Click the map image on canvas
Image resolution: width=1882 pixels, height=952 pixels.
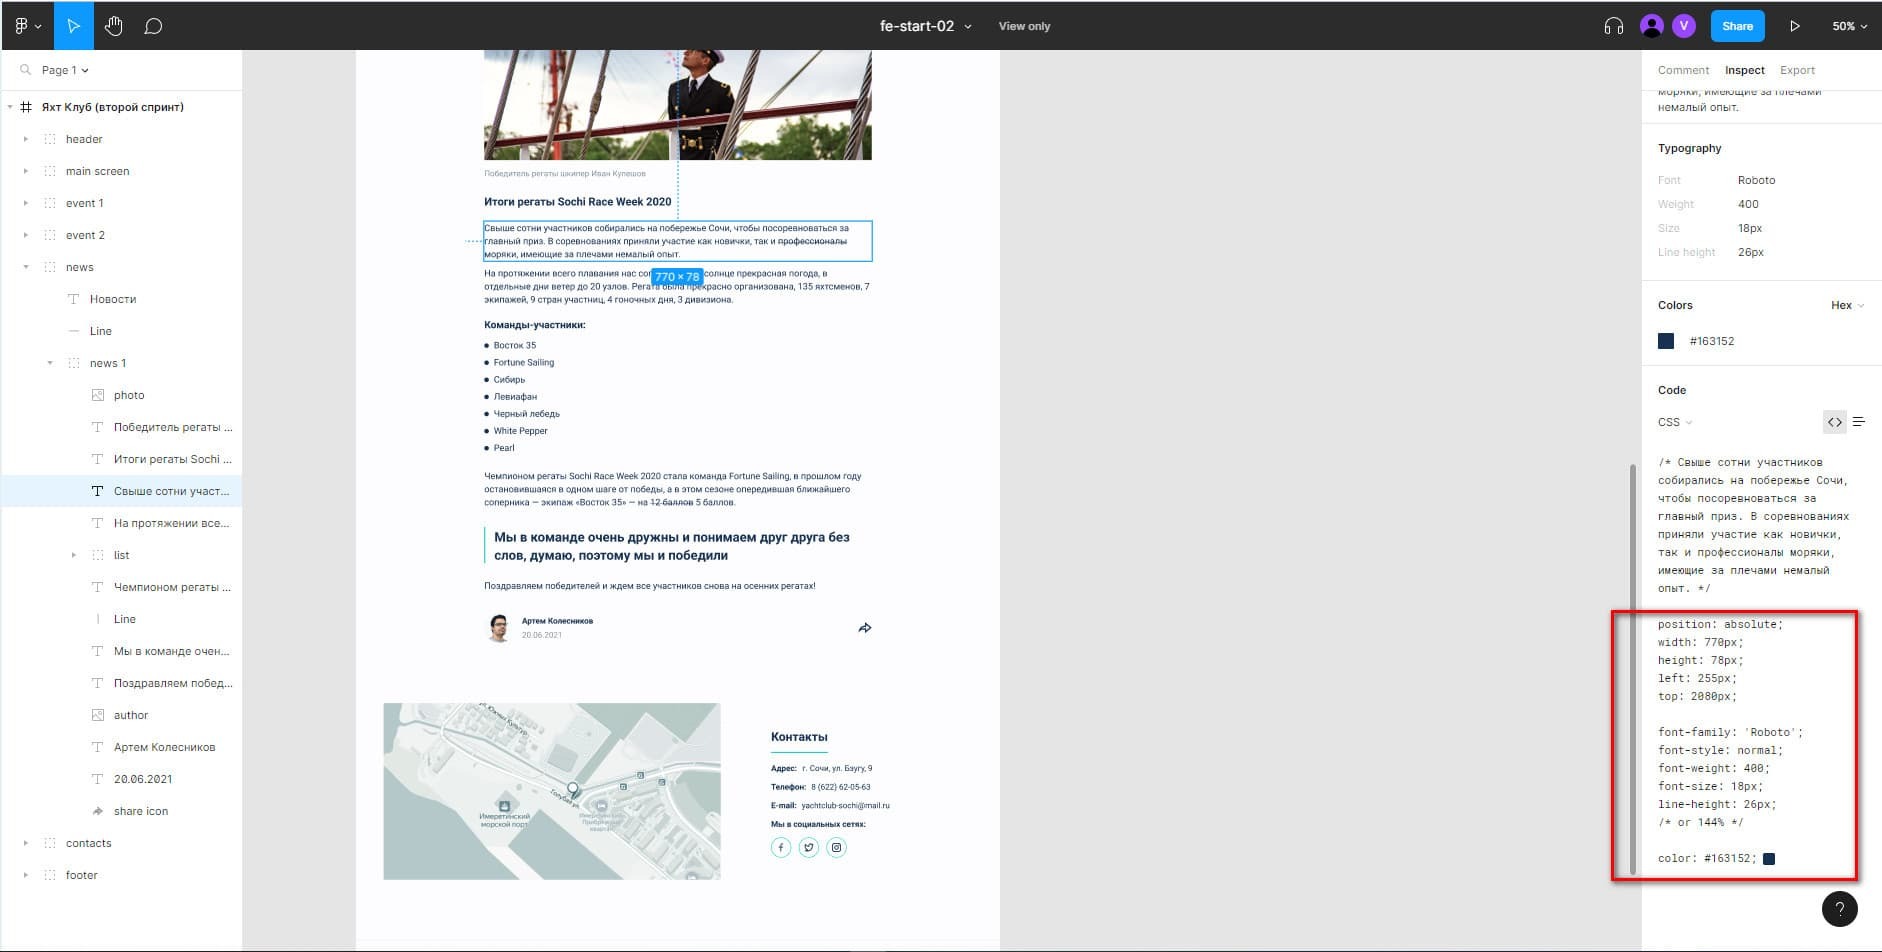coord(552,791)
